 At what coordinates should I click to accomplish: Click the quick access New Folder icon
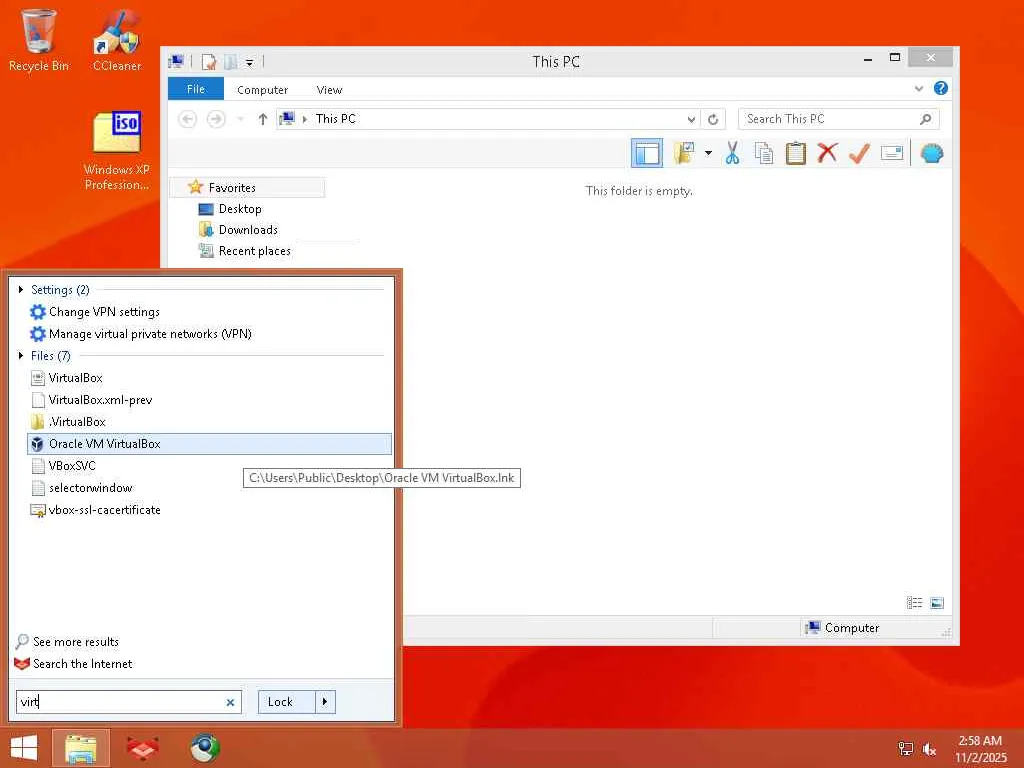click(230, 62)
